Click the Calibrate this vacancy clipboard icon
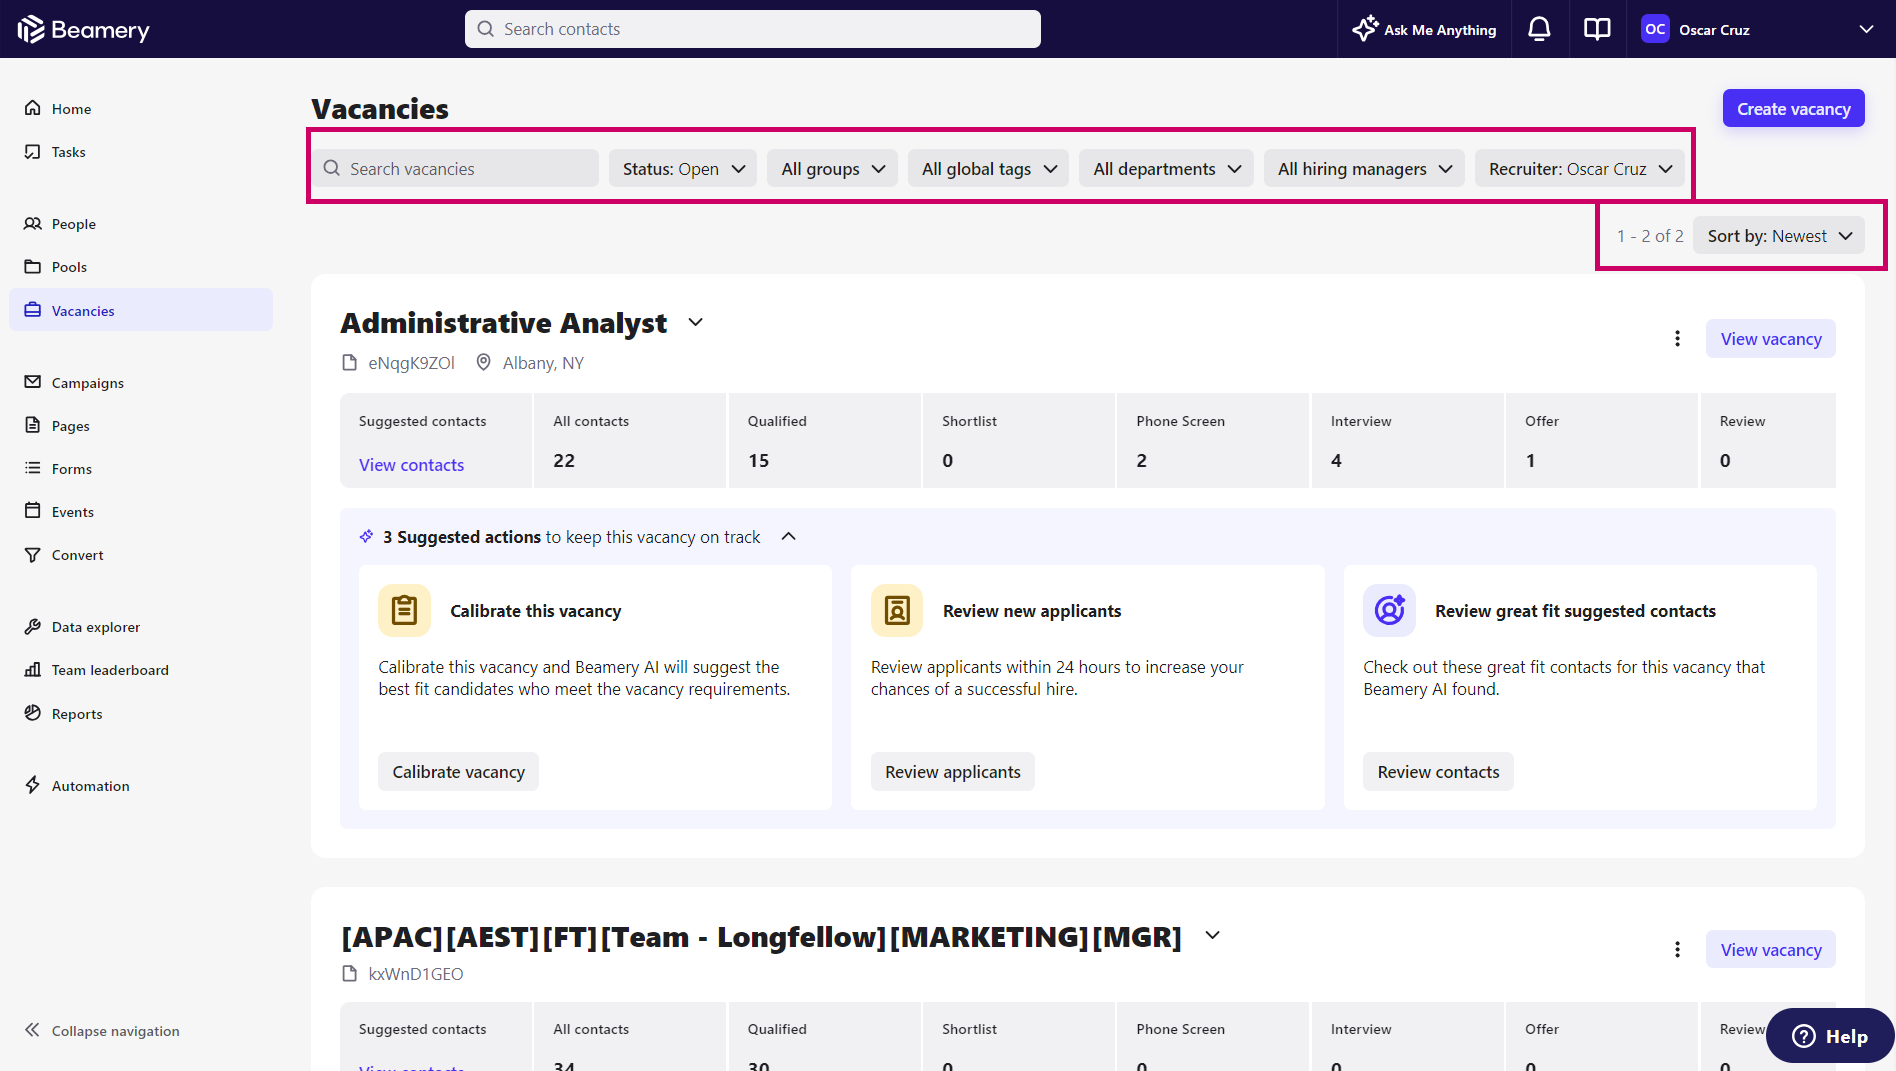Viewport: 1896px width, 1071px height. pos(404,610)
